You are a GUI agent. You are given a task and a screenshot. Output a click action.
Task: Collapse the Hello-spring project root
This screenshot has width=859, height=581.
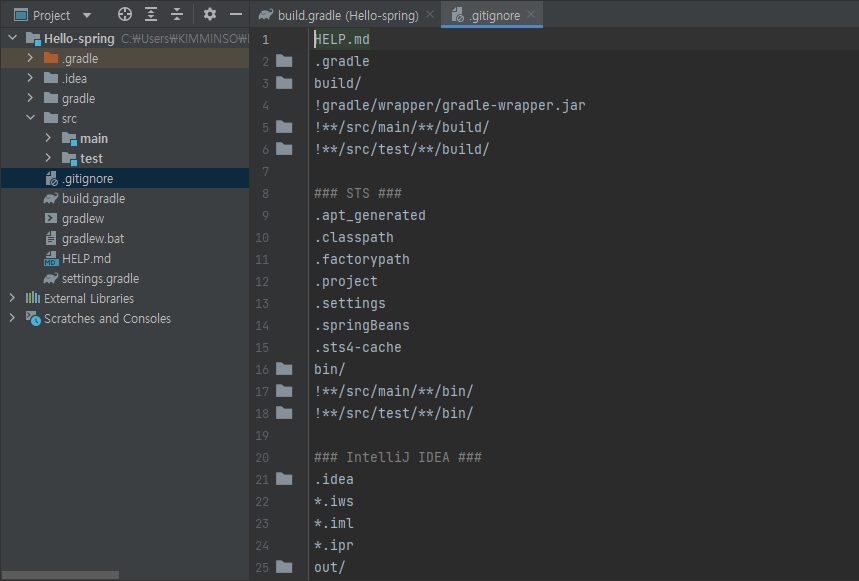coord(13,38)
